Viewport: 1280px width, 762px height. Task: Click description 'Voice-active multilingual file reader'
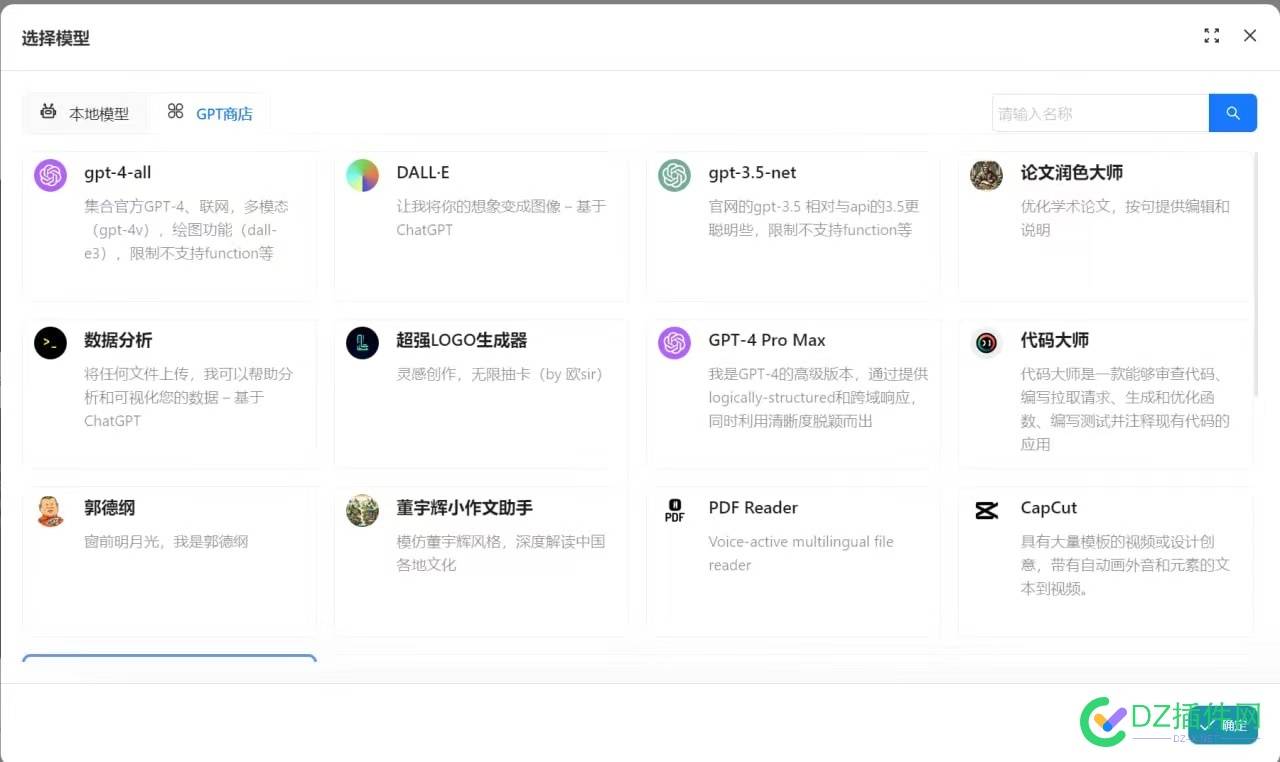pos(801,553)
